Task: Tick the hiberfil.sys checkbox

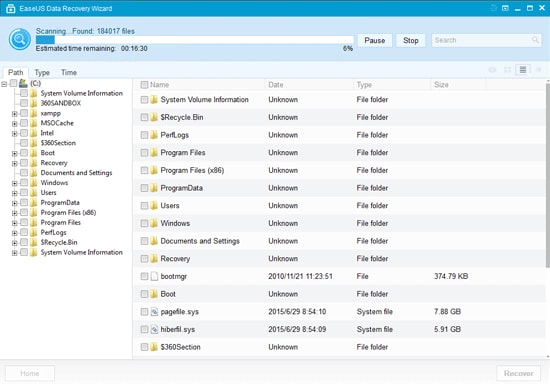Action: (144, 329)
